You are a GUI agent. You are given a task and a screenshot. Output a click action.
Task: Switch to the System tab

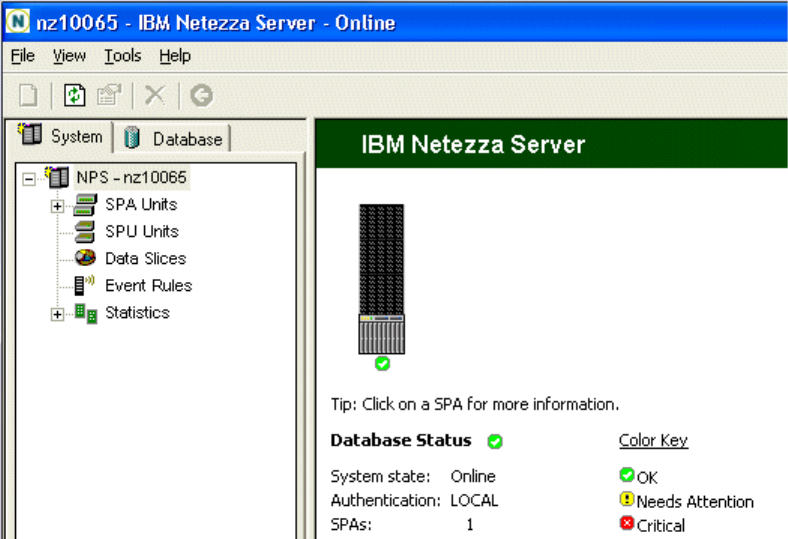coord(60,136)
